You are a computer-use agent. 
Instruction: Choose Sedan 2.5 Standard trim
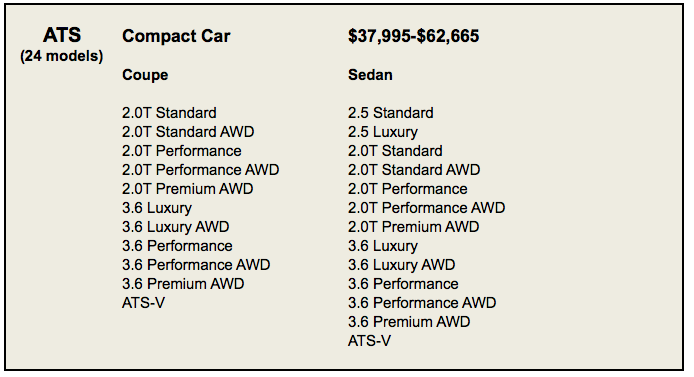[390, 113]
